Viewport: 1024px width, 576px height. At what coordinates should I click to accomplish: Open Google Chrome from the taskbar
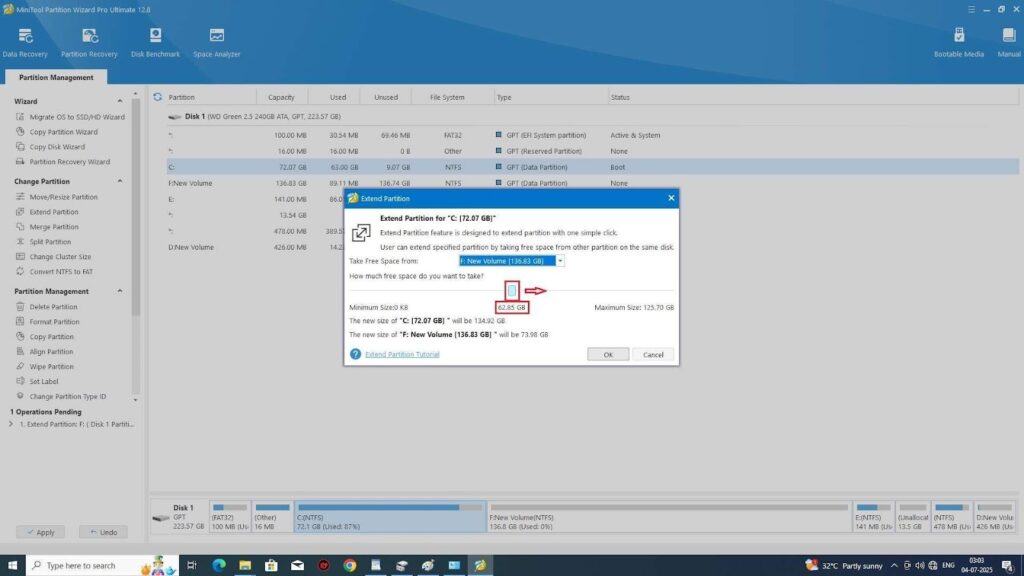[x=349, y=565]
